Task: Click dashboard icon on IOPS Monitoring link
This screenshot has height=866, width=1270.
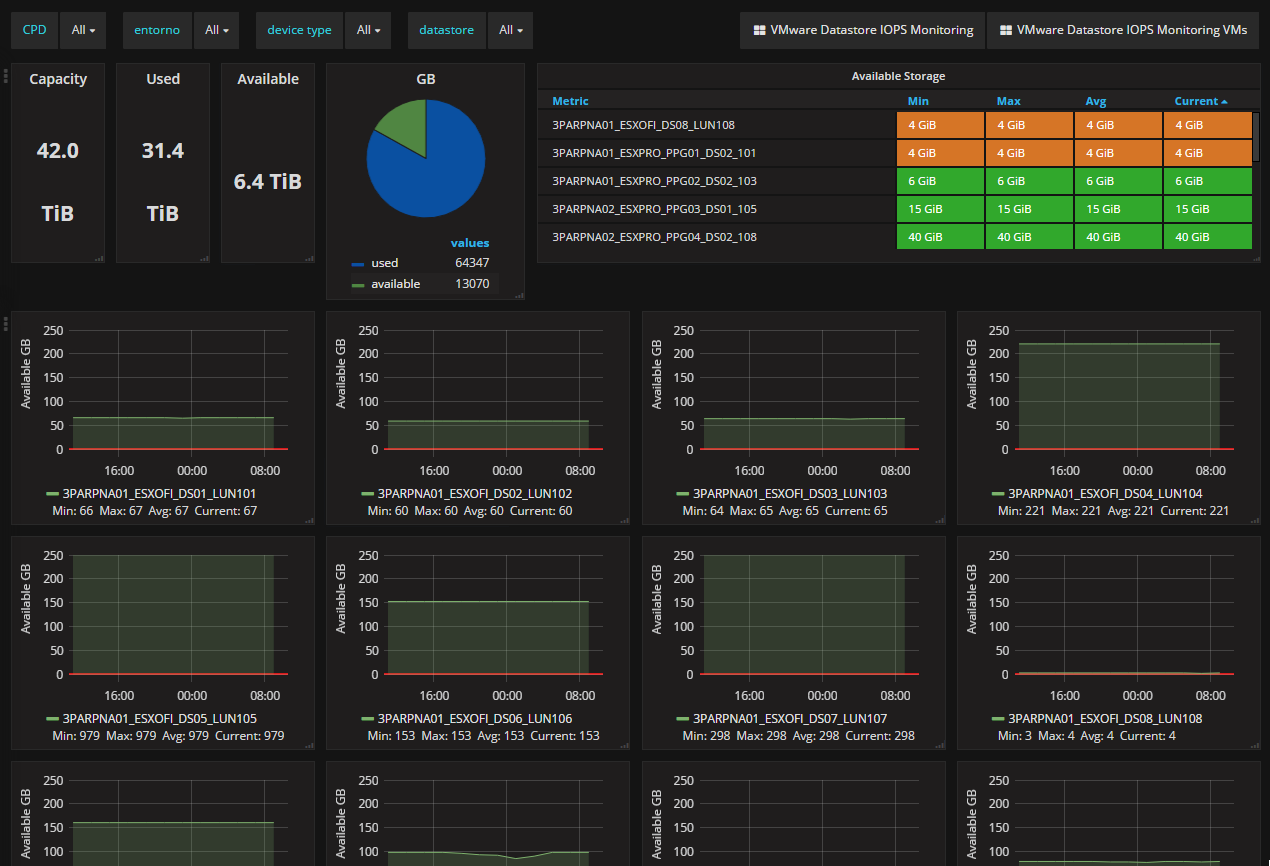Action: (x=759, y=30)
